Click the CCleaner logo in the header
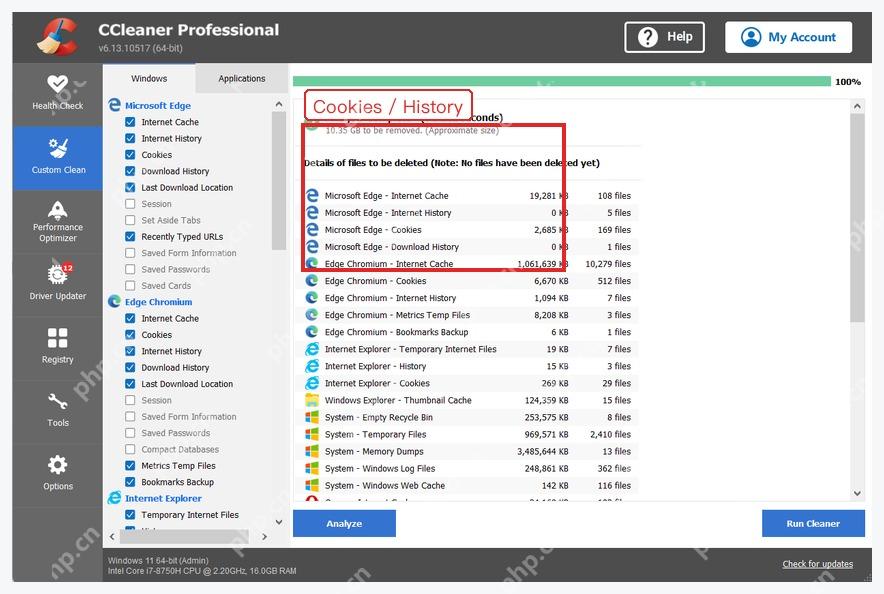 click(58, 37)
